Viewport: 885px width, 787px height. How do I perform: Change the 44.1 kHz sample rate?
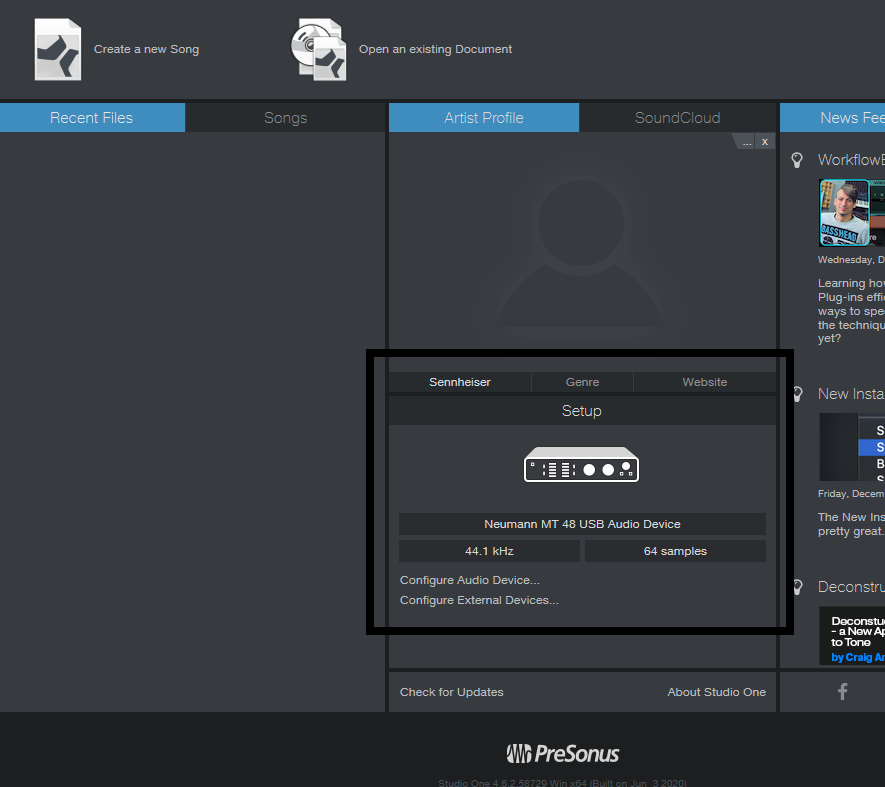pos(489,551)
